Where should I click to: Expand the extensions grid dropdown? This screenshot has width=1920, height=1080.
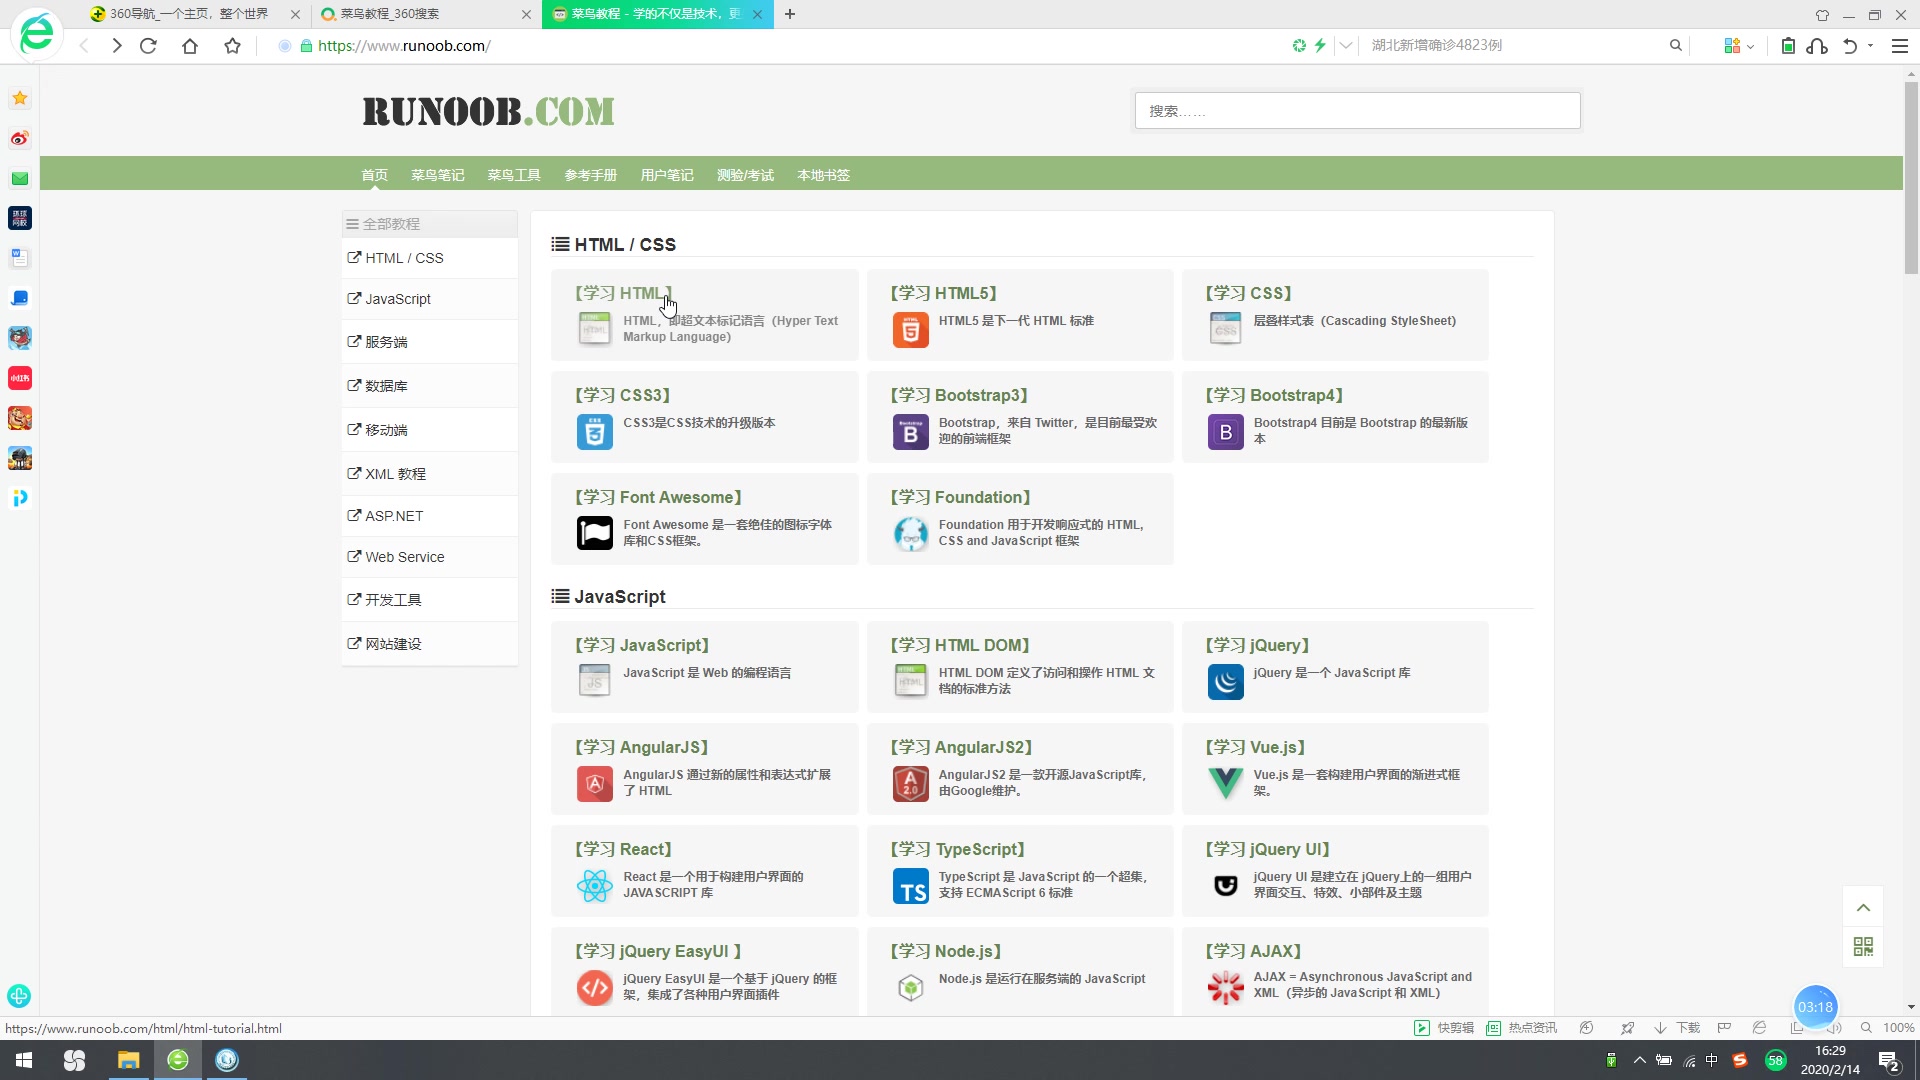click(1751, 46)
